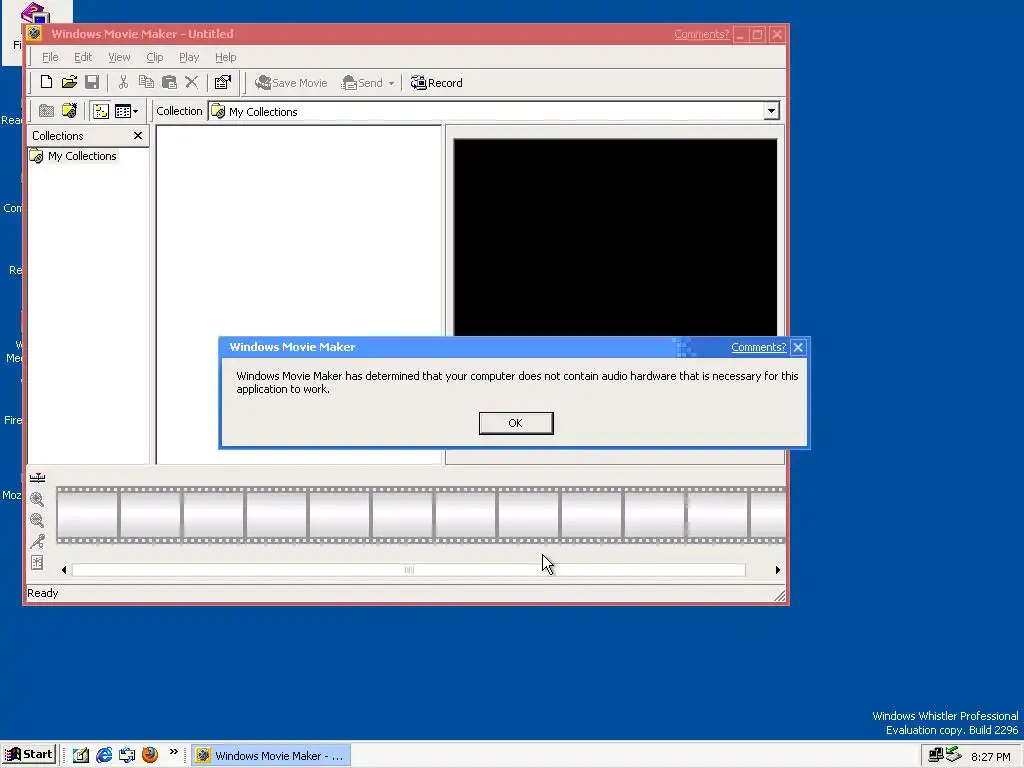Open the File menu
The height and width of the screenshot is (768, 1024).
50,57
